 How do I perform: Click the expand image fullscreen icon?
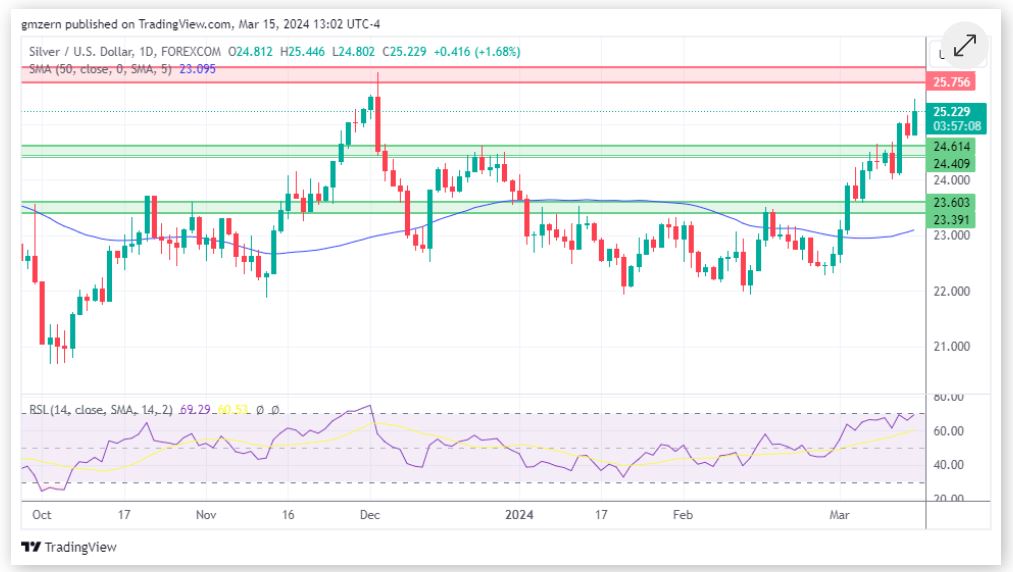click(x=964, y=46)
